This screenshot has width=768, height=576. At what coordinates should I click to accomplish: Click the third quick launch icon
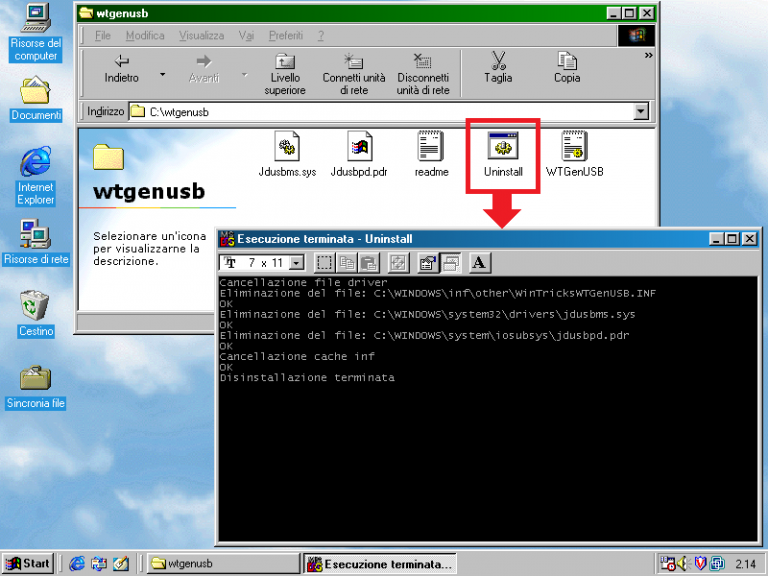tap(120, 564)
